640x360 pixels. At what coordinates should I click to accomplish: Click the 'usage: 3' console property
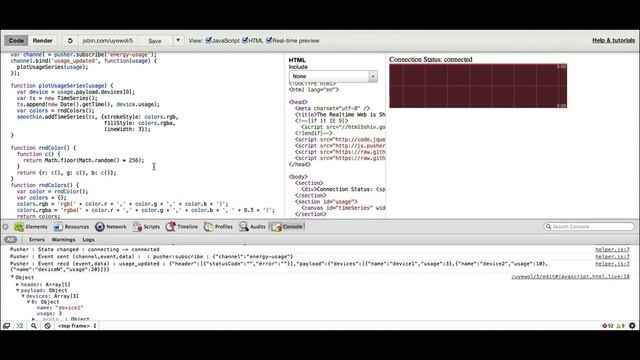49,313
